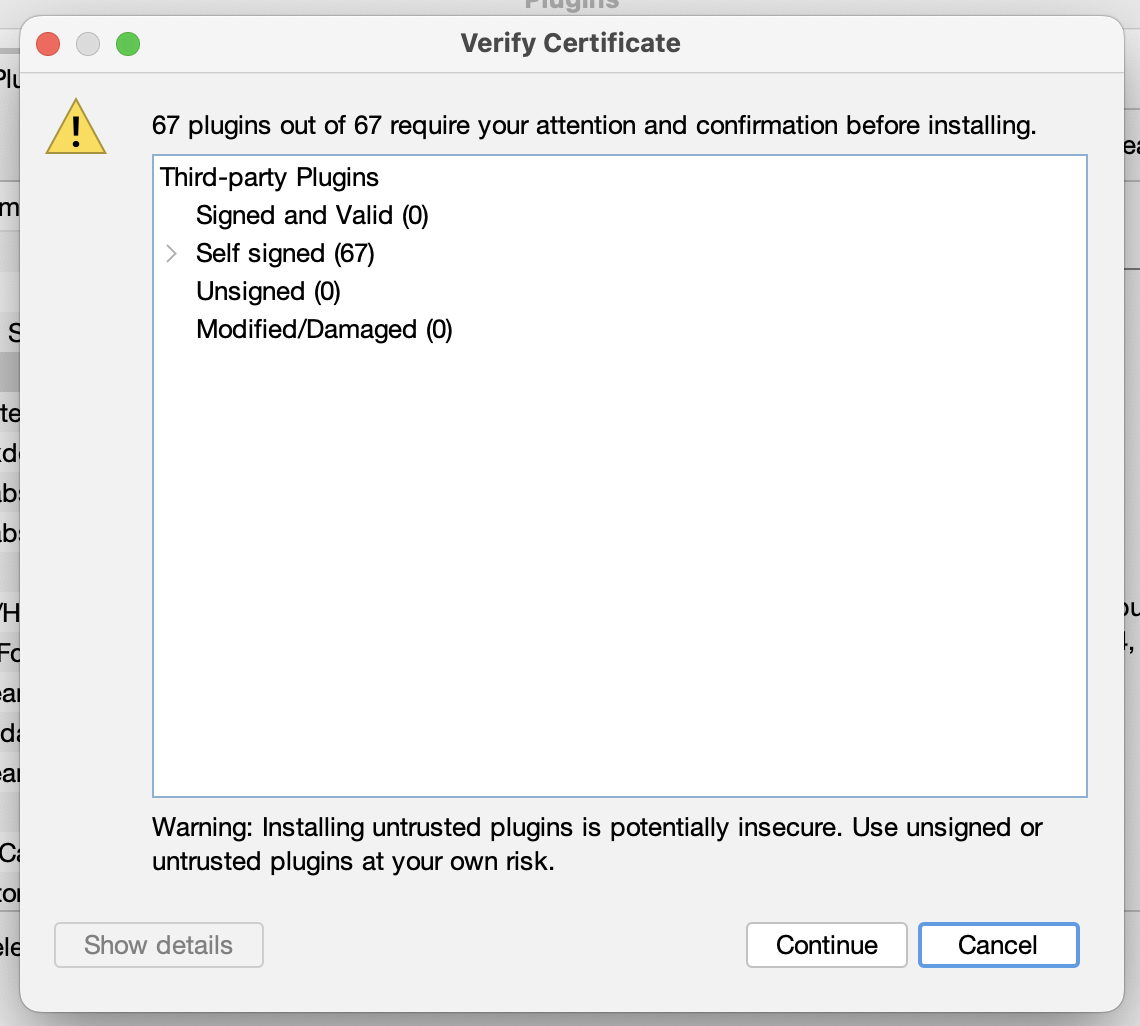Click the warning text about untrusted plugins
This screenshot has height=1026, width=1140.
[597, 844]
